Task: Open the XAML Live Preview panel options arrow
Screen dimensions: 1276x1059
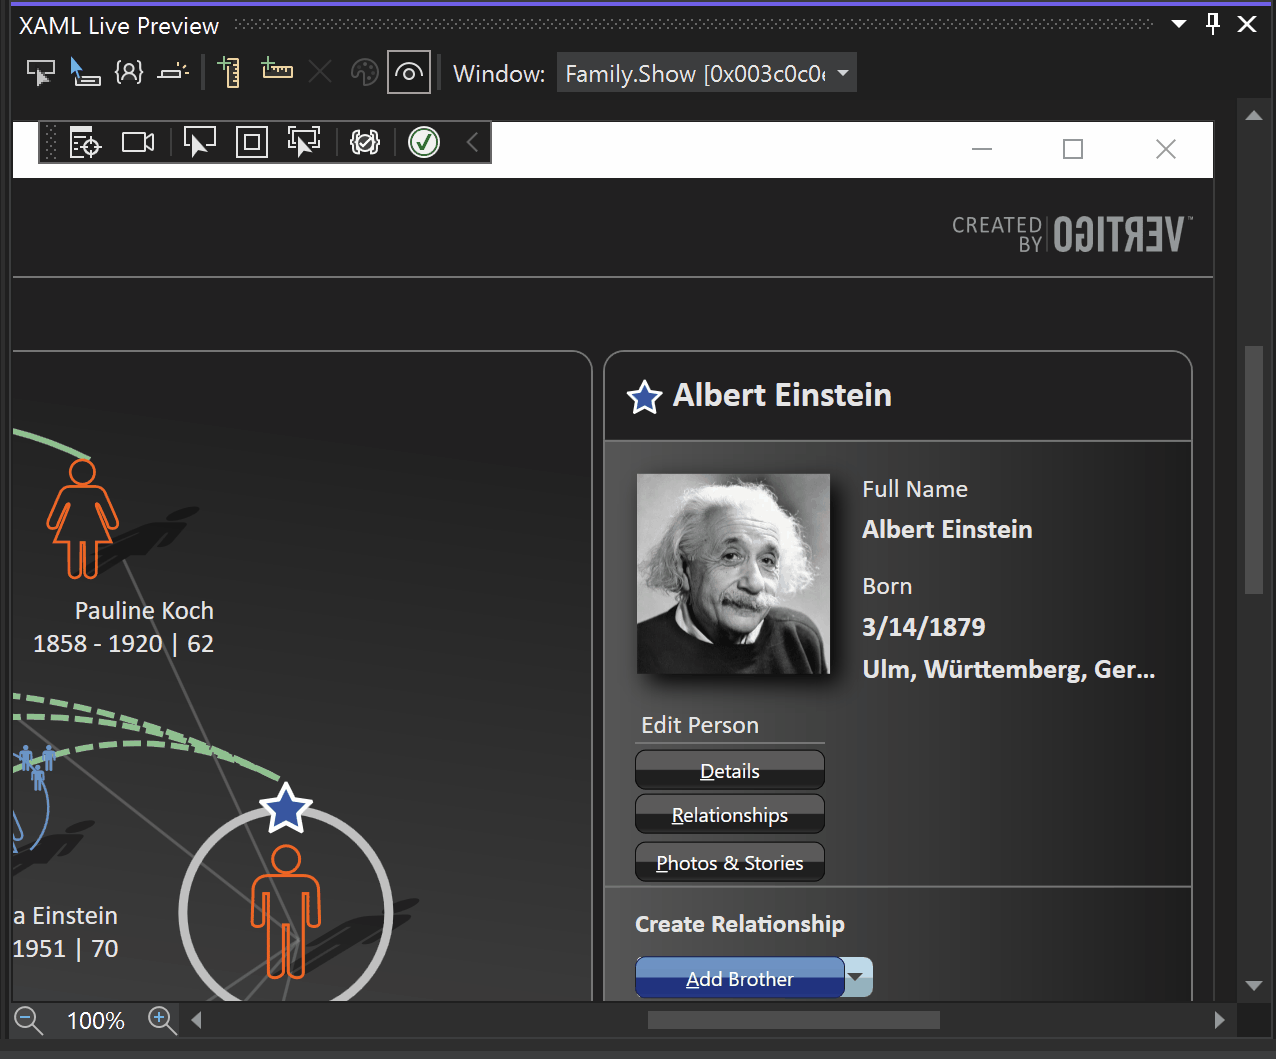Action: [1179, 24]
